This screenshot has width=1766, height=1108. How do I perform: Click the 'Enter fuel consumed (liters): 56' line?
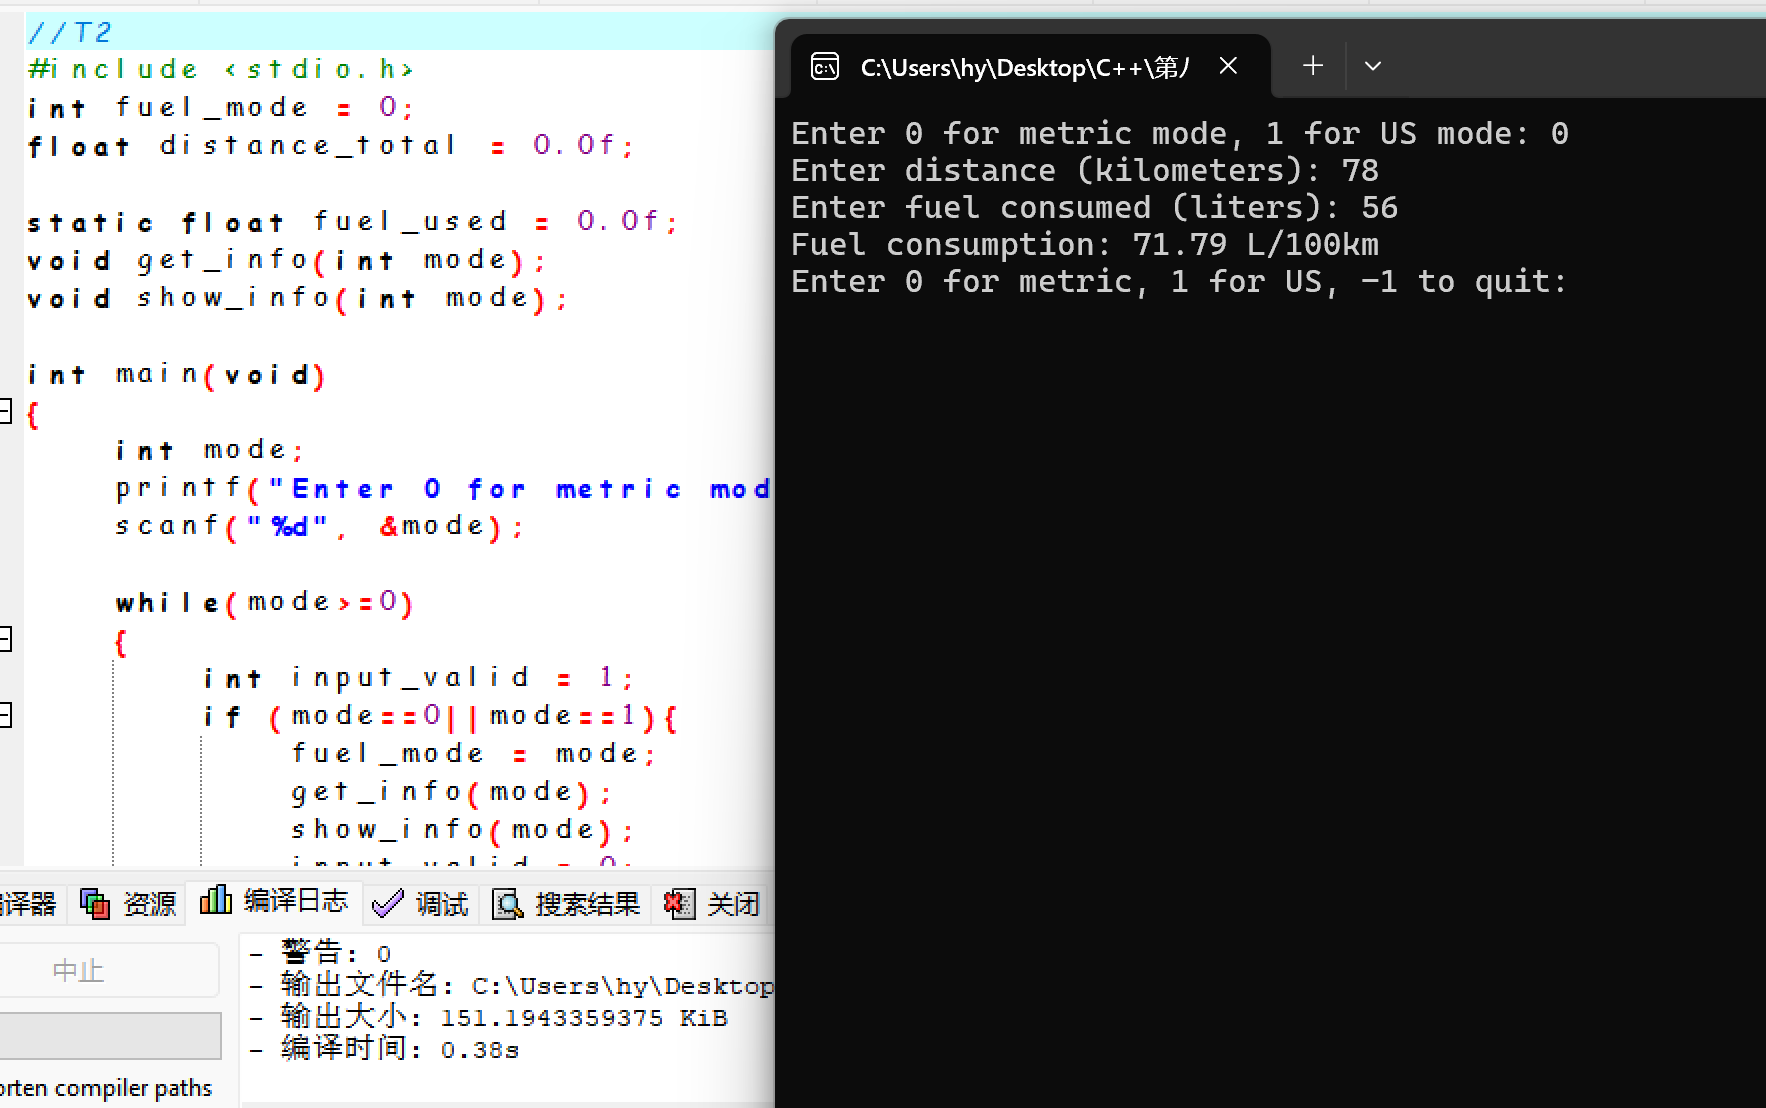pos(1095,207)
